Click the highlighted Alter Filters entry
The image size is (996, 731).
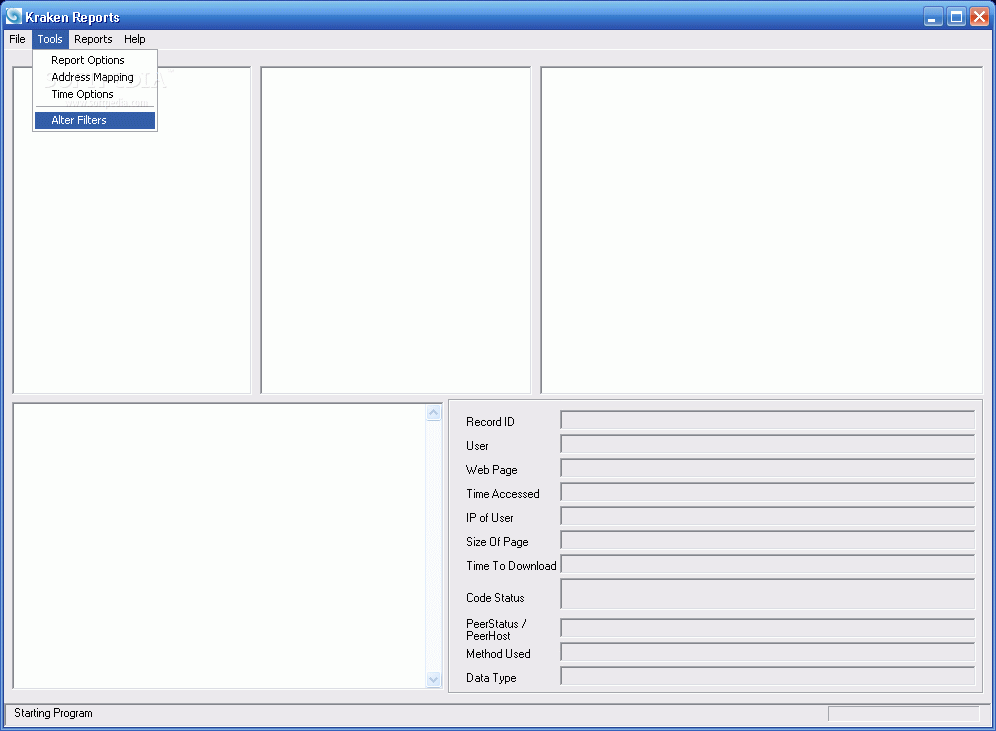point(95,120)
